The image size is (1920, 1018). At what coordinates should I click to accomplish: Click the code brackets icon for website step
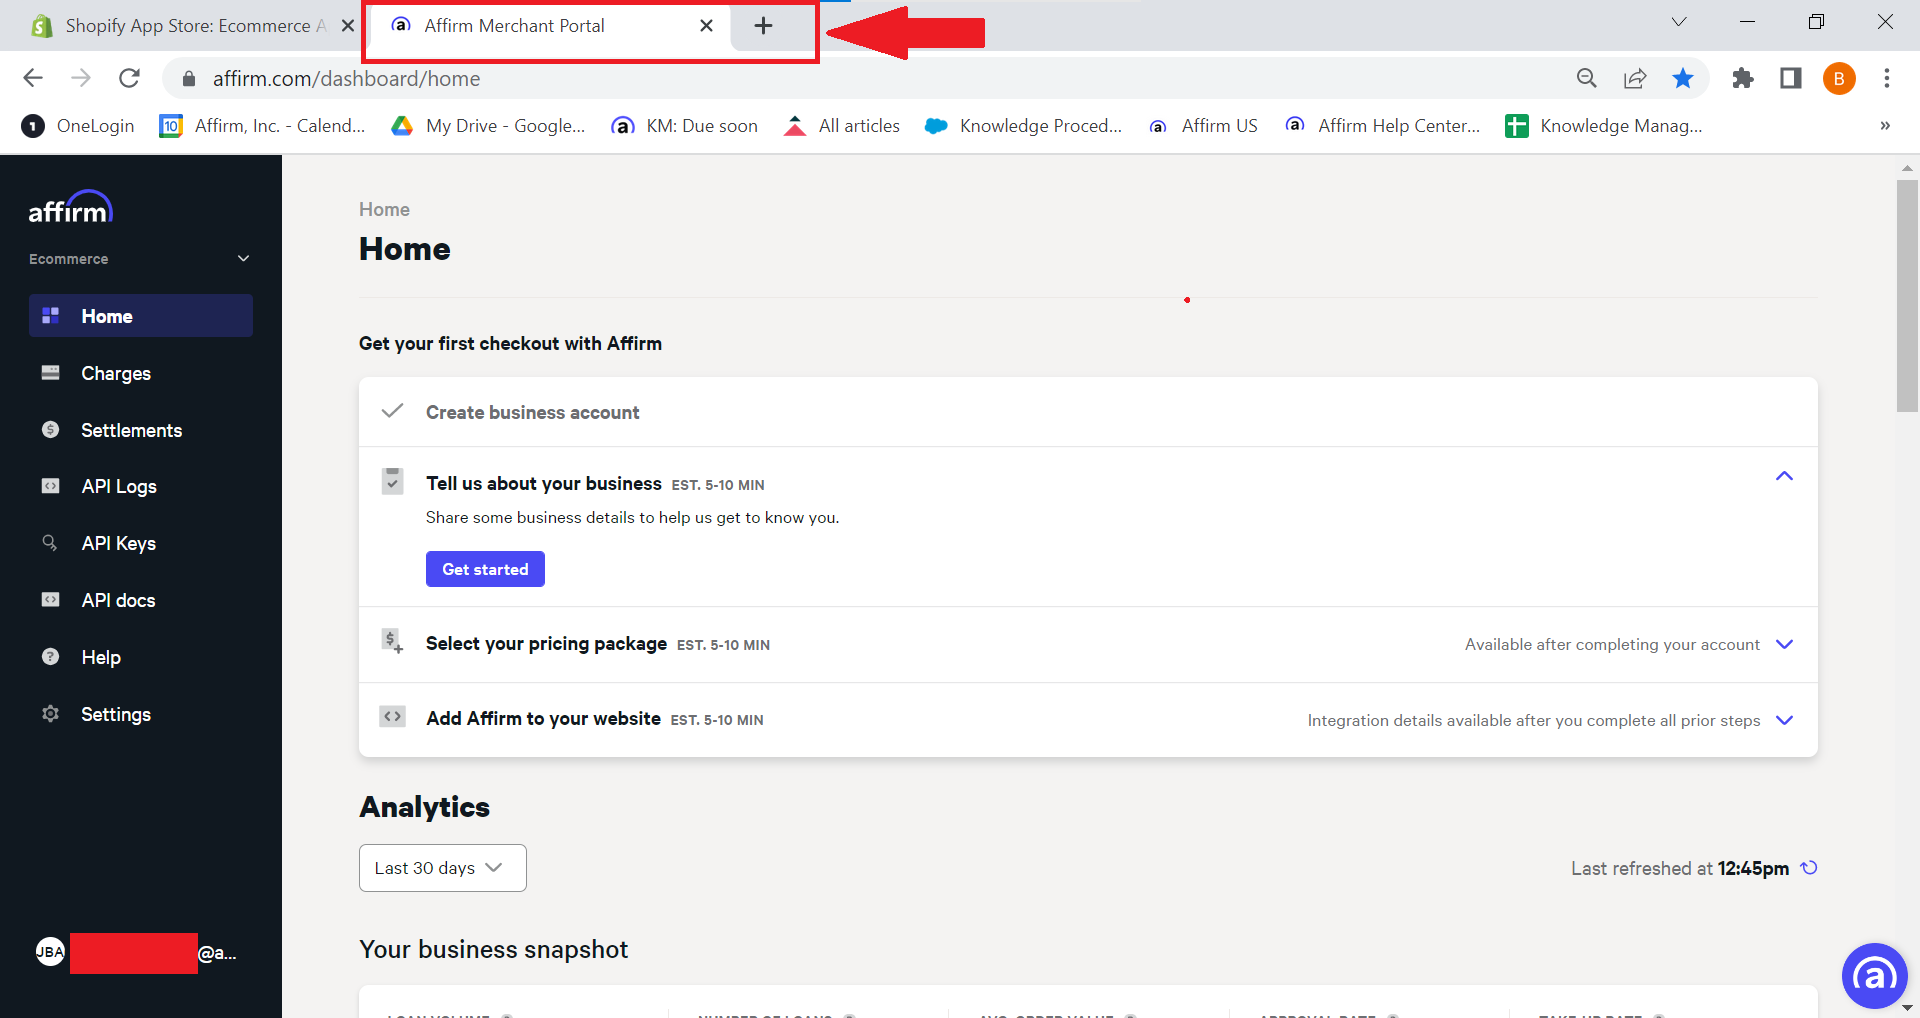click(x=392, y=716)
